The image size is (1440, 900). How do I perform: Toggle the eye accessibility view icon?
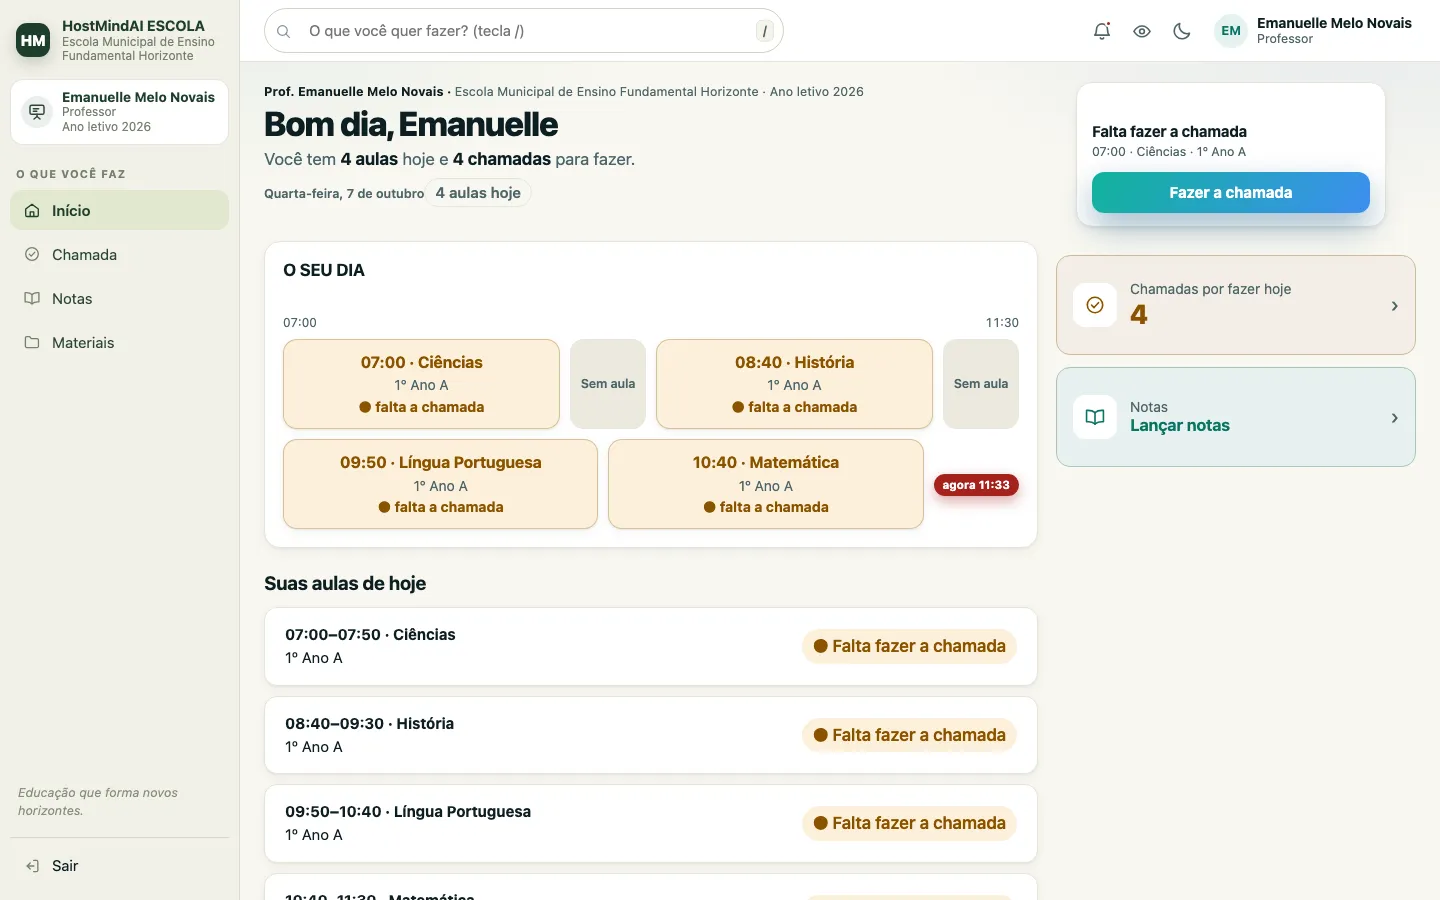[1142, 31]
